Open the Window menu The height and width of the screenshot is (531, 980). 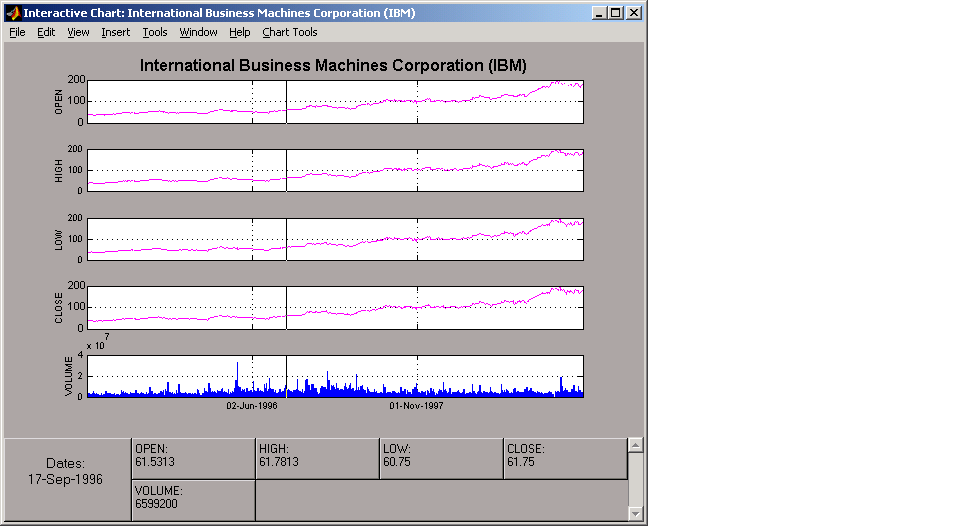[x=198, y=32]
